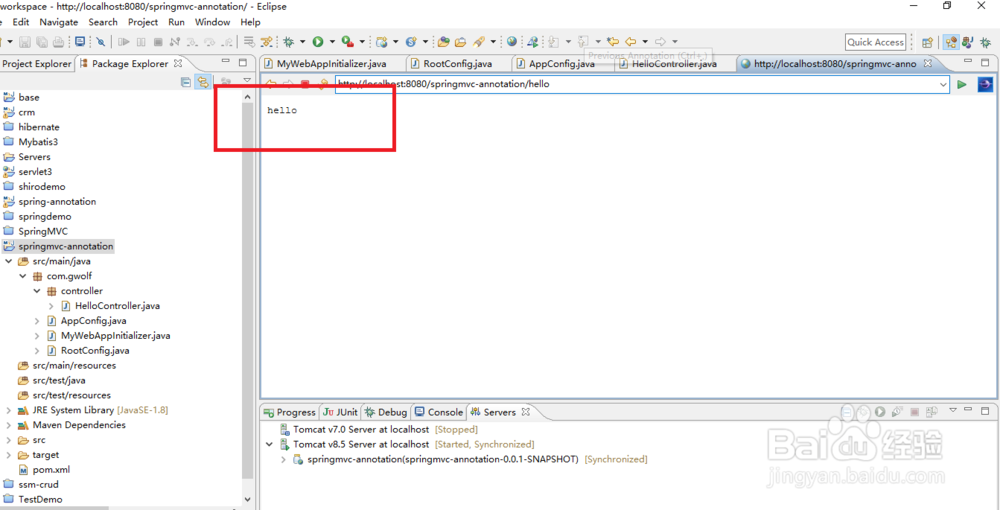Switch to AppConfig.java editor tab
1000x510 pixels.
[561, 64]
